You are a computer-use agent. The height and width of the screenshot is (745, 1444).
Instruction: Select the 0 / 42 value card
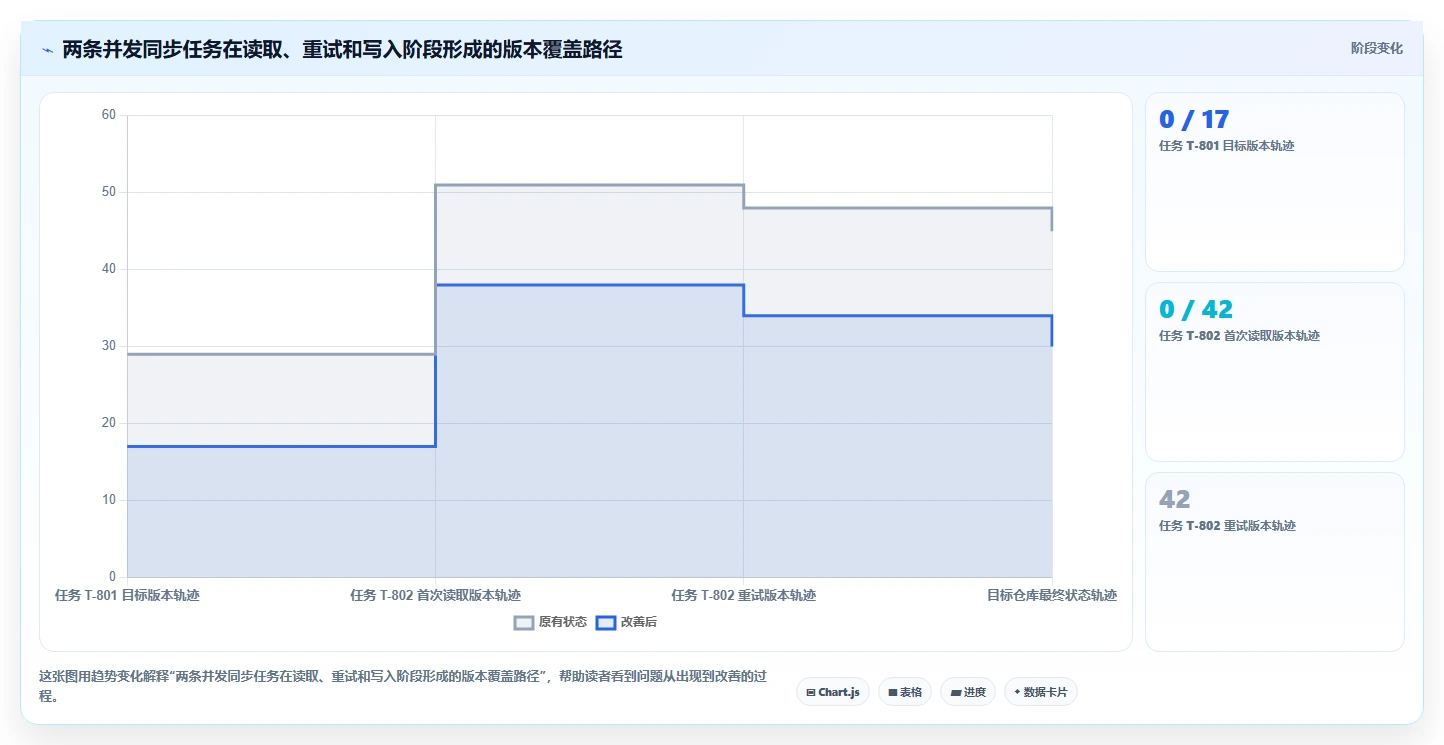pyautogui.click(x=1275, y=372)
